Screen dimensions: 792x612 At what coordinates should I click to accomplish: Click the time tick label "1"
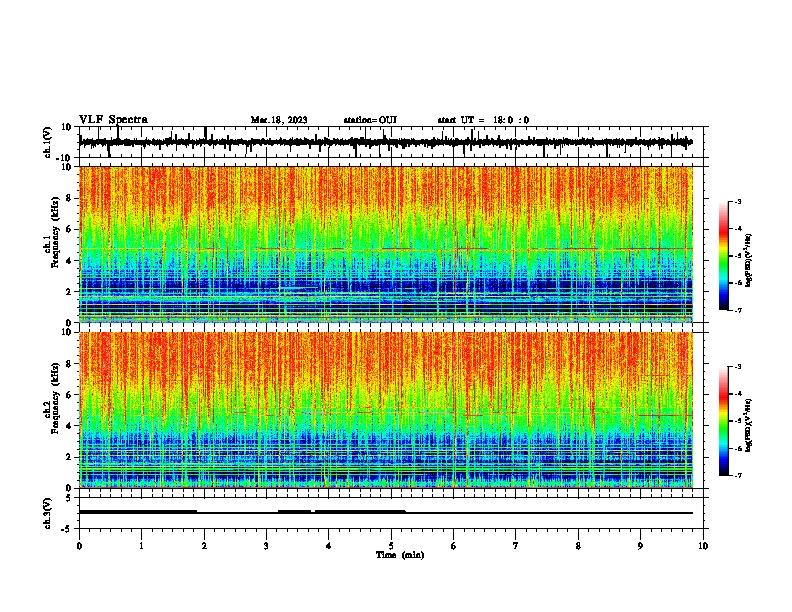tap(141, 546)
